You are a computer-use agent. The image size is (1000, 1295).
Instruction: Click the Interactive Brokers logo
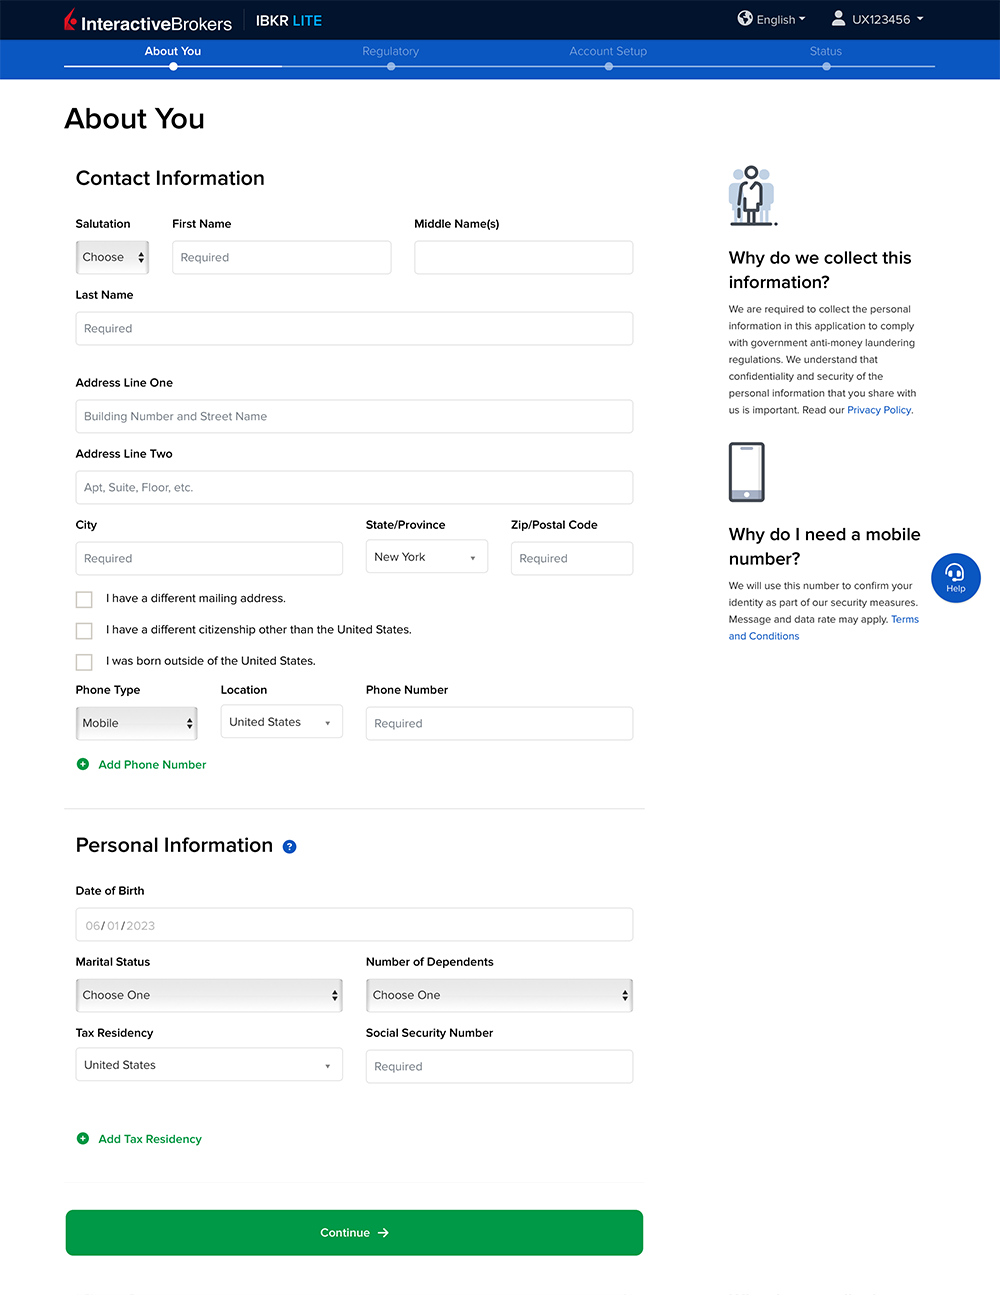[148, 21]
